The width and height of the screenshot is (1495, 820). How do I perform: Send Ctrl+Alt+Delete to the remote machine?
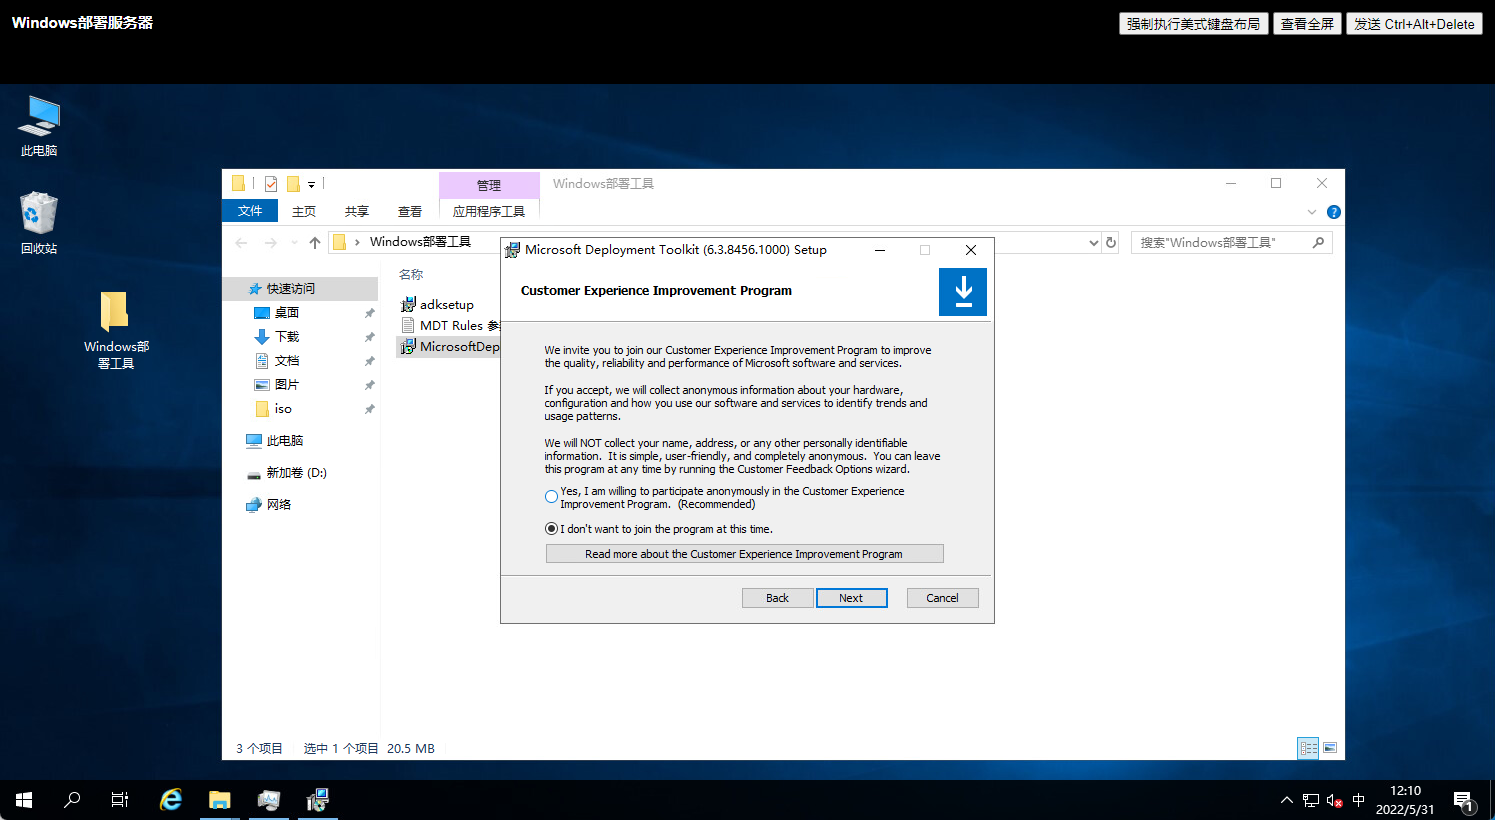coord(1414,24)
